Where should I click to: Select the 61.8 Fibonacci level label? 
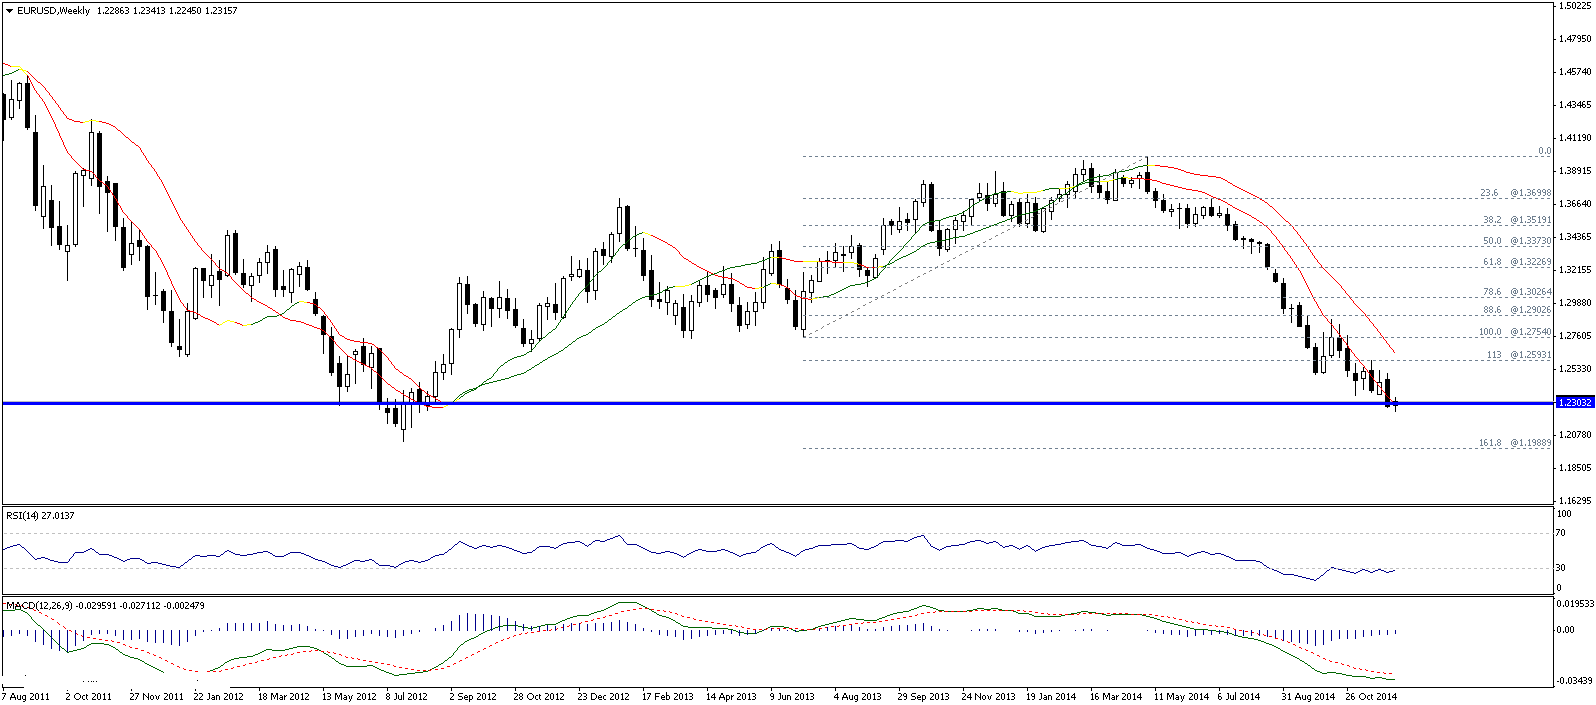[x=1515, y=262]
